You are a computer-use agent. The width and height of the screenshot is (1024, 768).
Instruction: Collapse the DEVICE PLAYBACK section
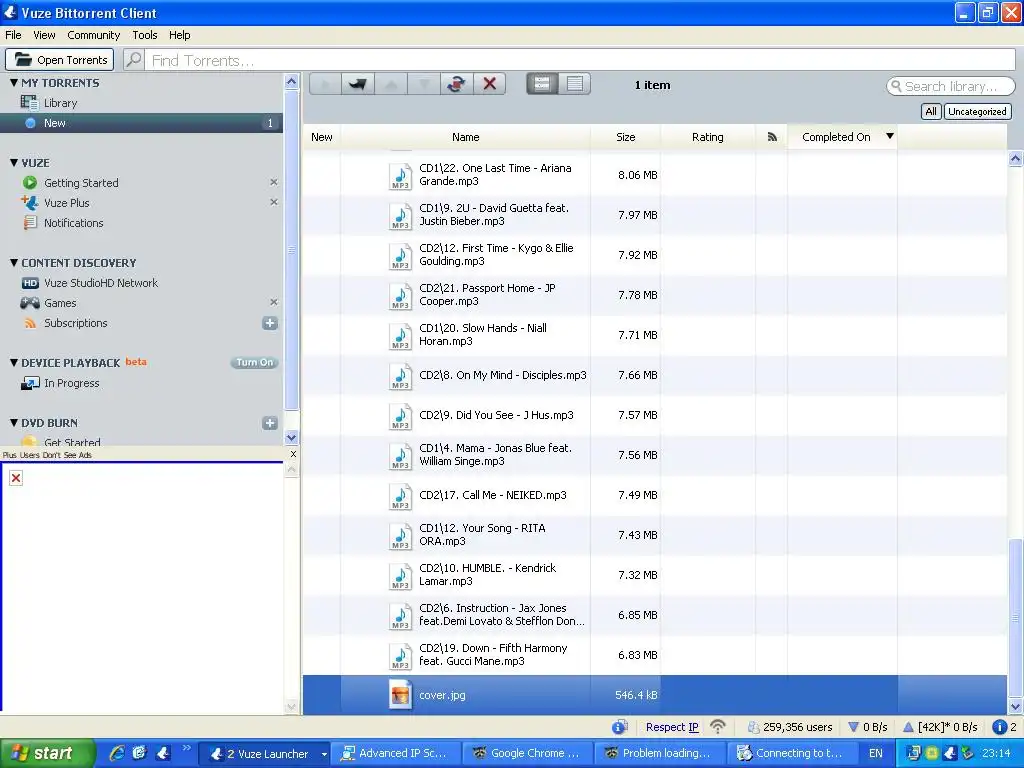pyautogui.click(x=14, y=362)
